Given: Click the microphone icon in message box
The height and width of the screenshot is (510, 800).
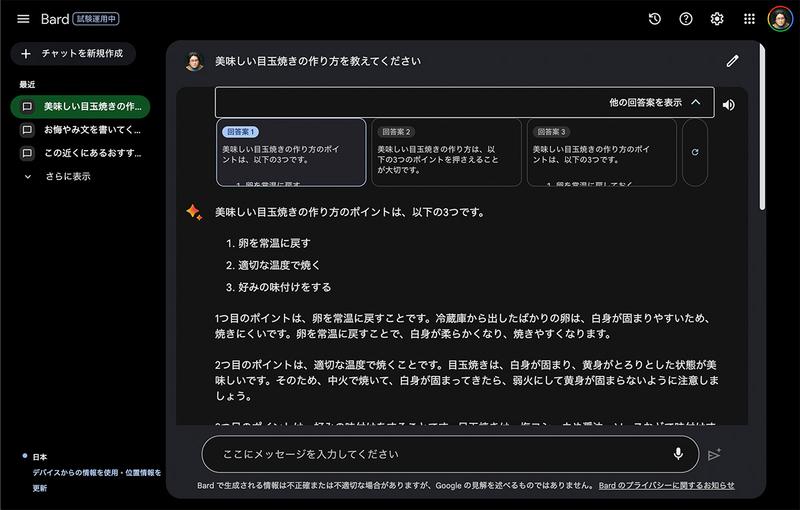Looking at the screenshot, I should click(x=678, y=453).
